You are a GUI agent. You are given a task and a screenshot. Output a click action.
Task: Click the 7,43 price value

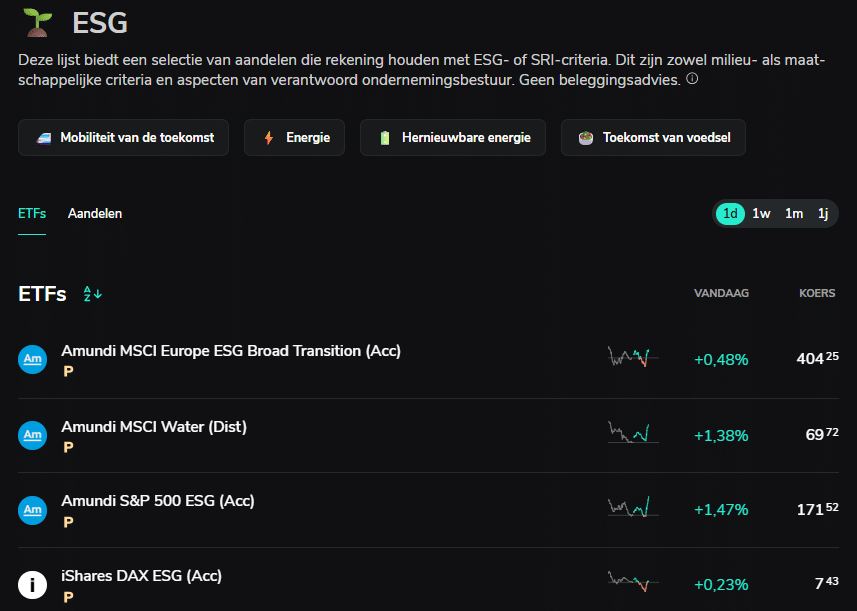826,583
